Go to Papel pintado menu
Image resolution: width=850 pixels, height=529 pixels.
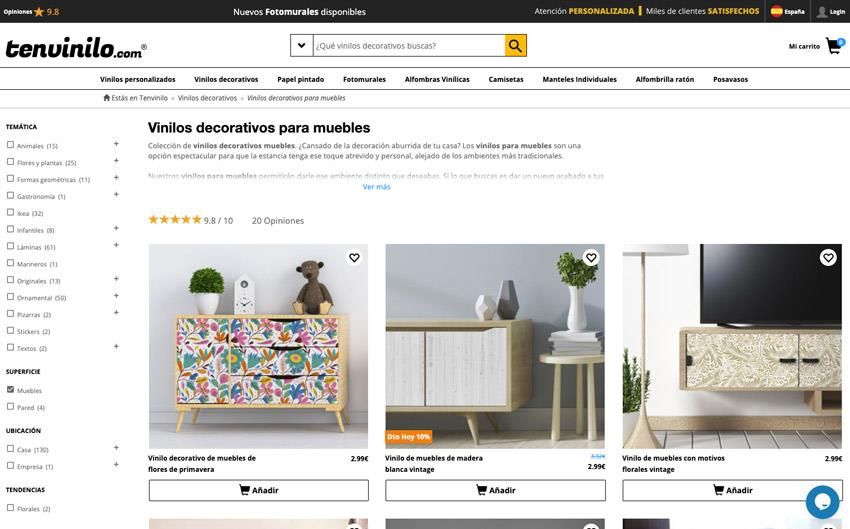pos(300,79)
